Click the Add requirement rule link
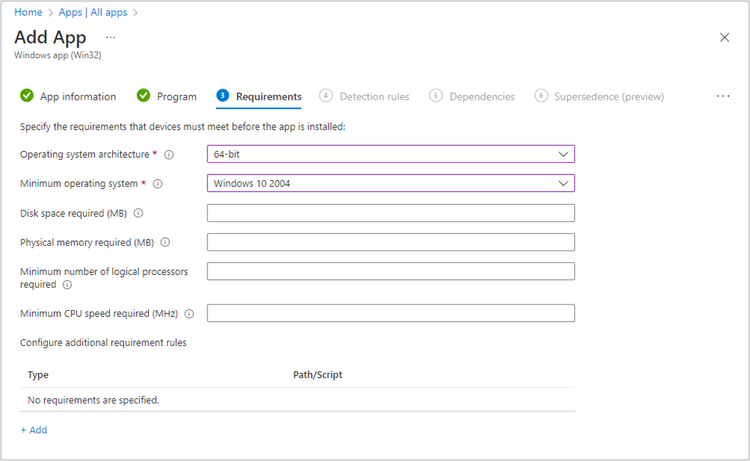 [34, 430]
